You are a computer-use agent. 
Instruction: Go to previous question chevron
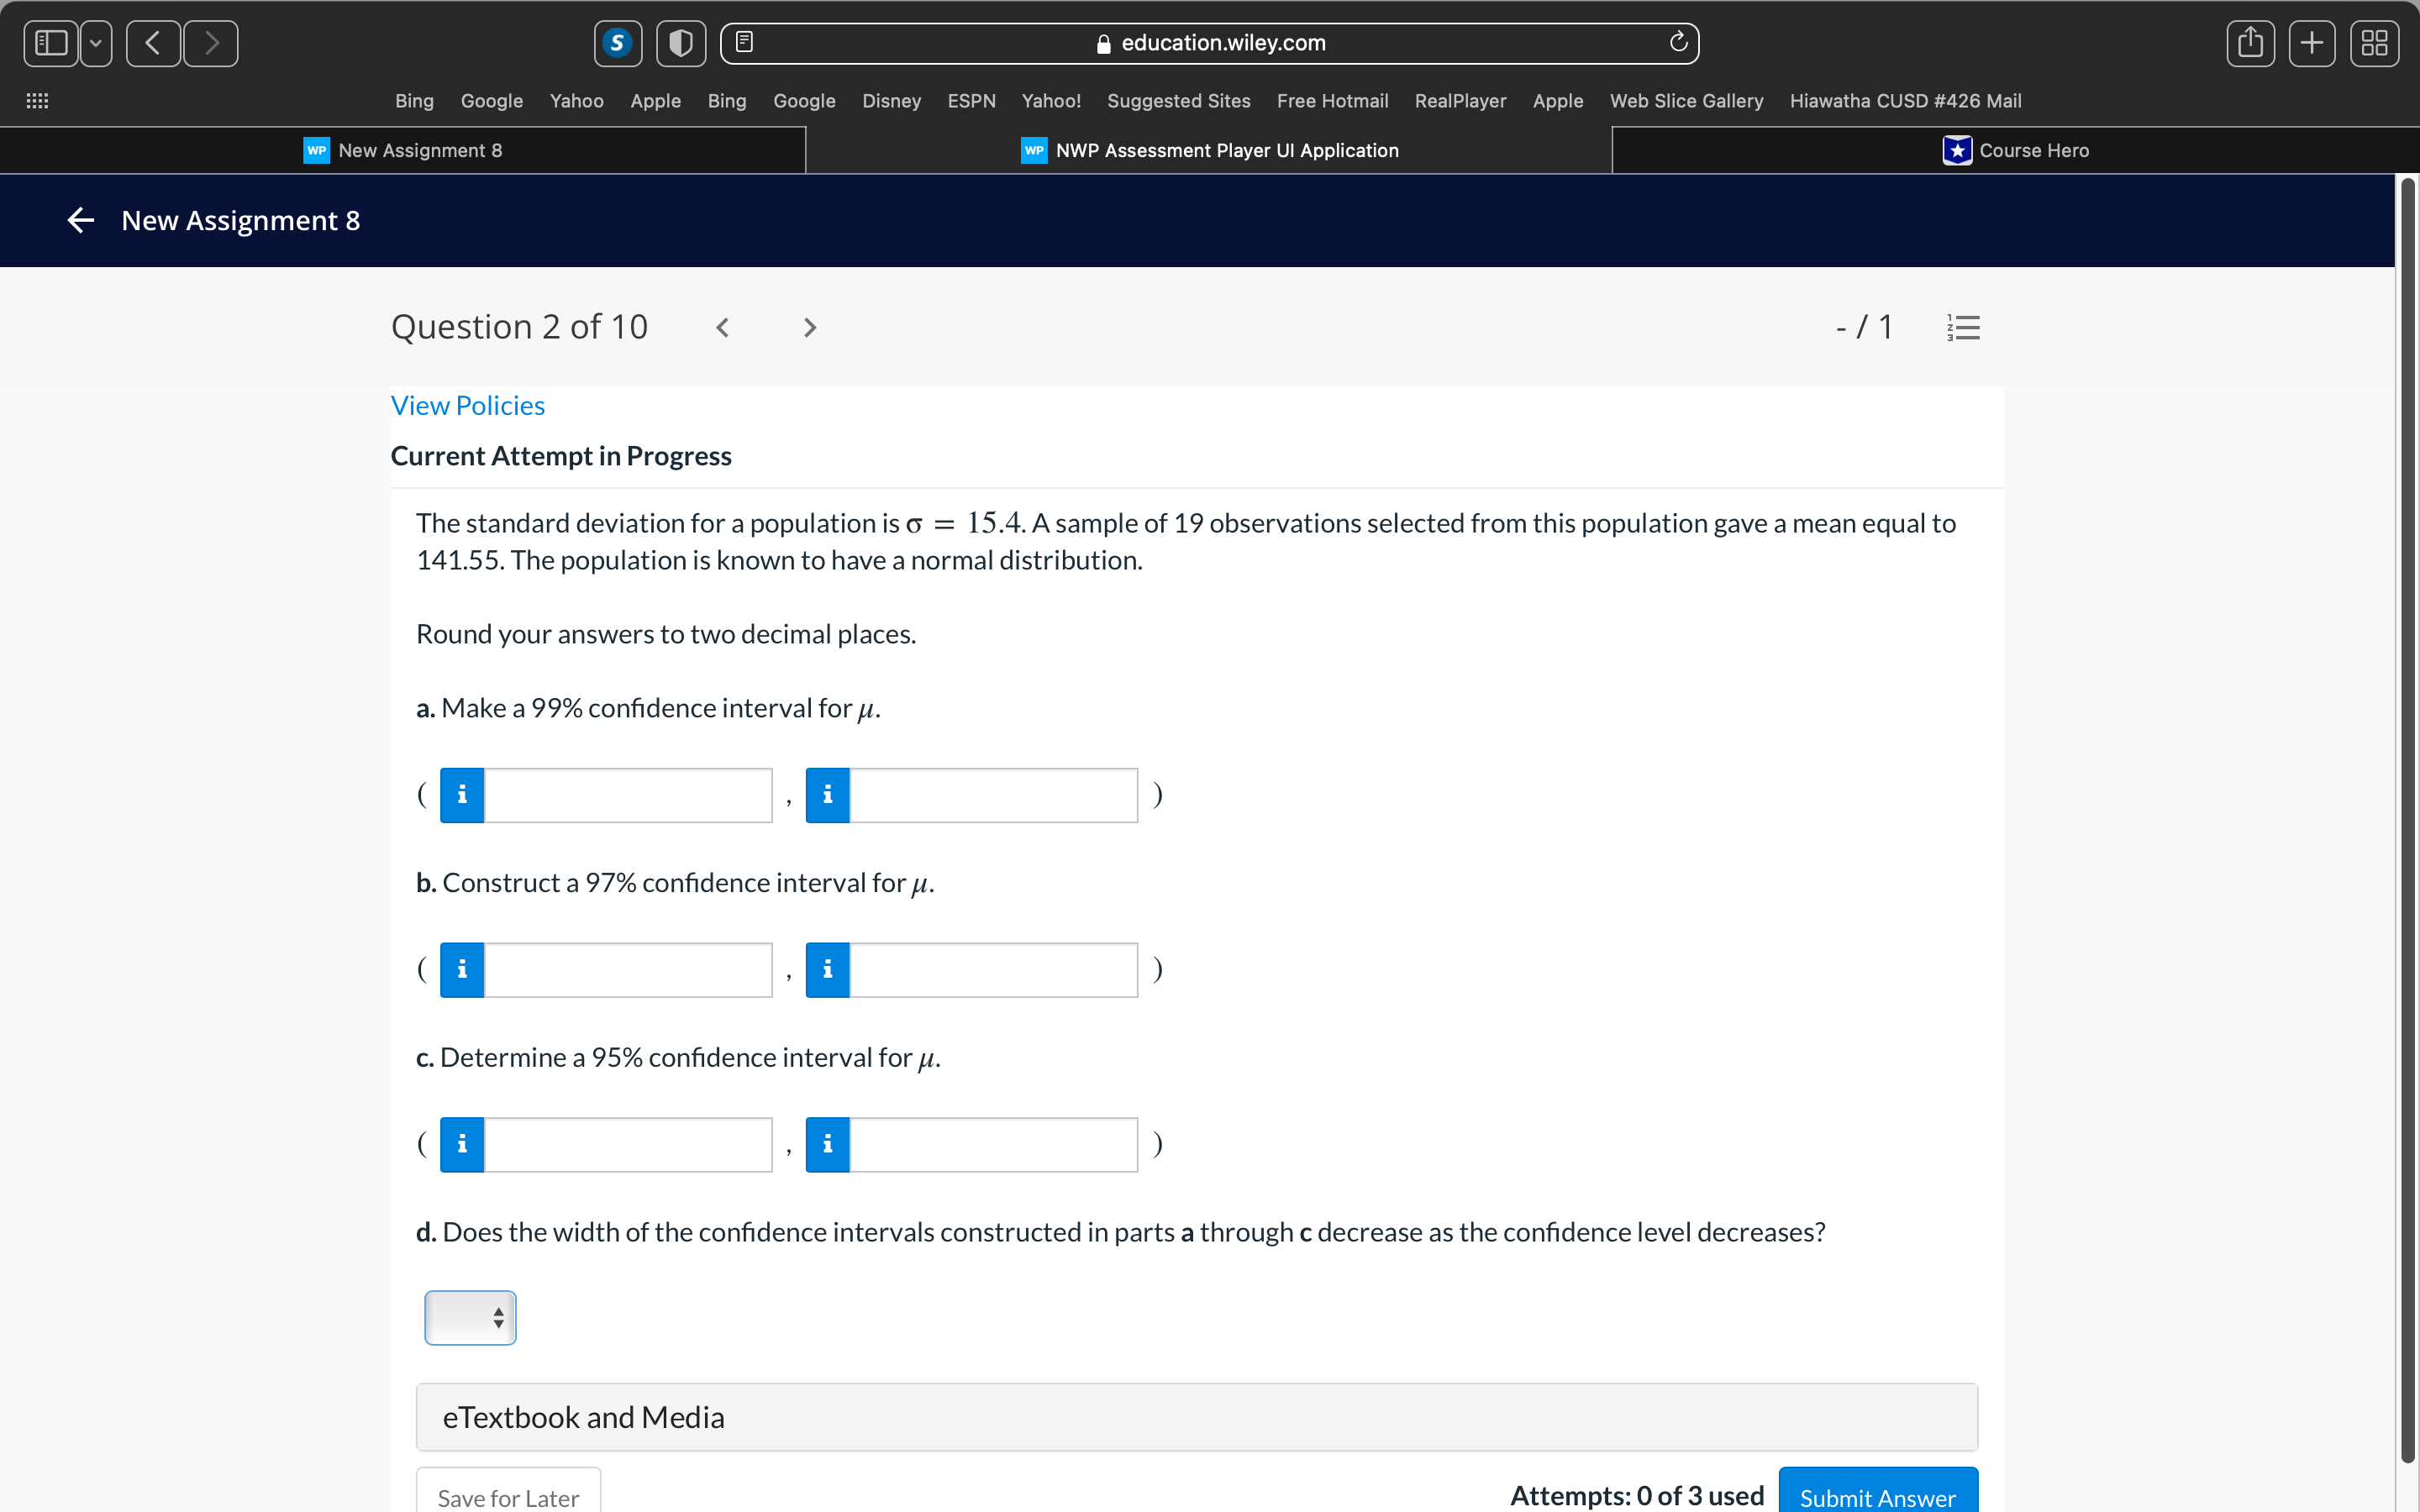(723, 328)
